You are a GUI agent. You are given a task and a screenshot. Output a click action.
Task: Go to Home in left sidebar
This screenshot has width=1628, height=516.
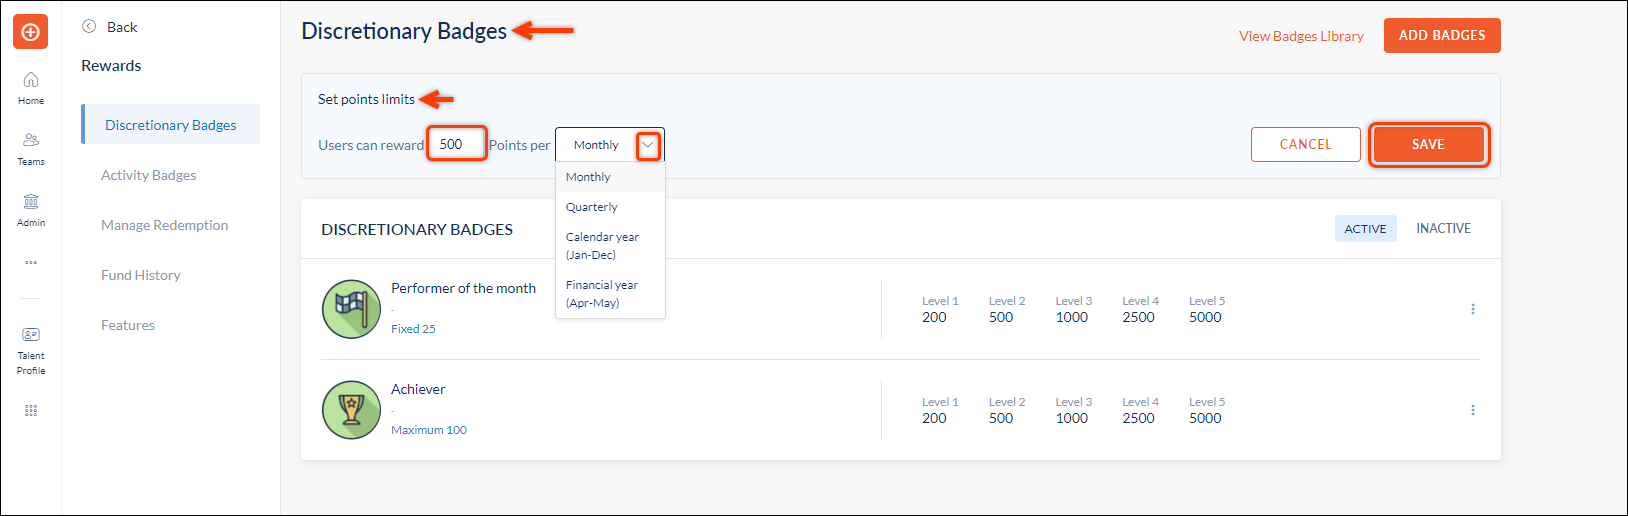[31, 88]
